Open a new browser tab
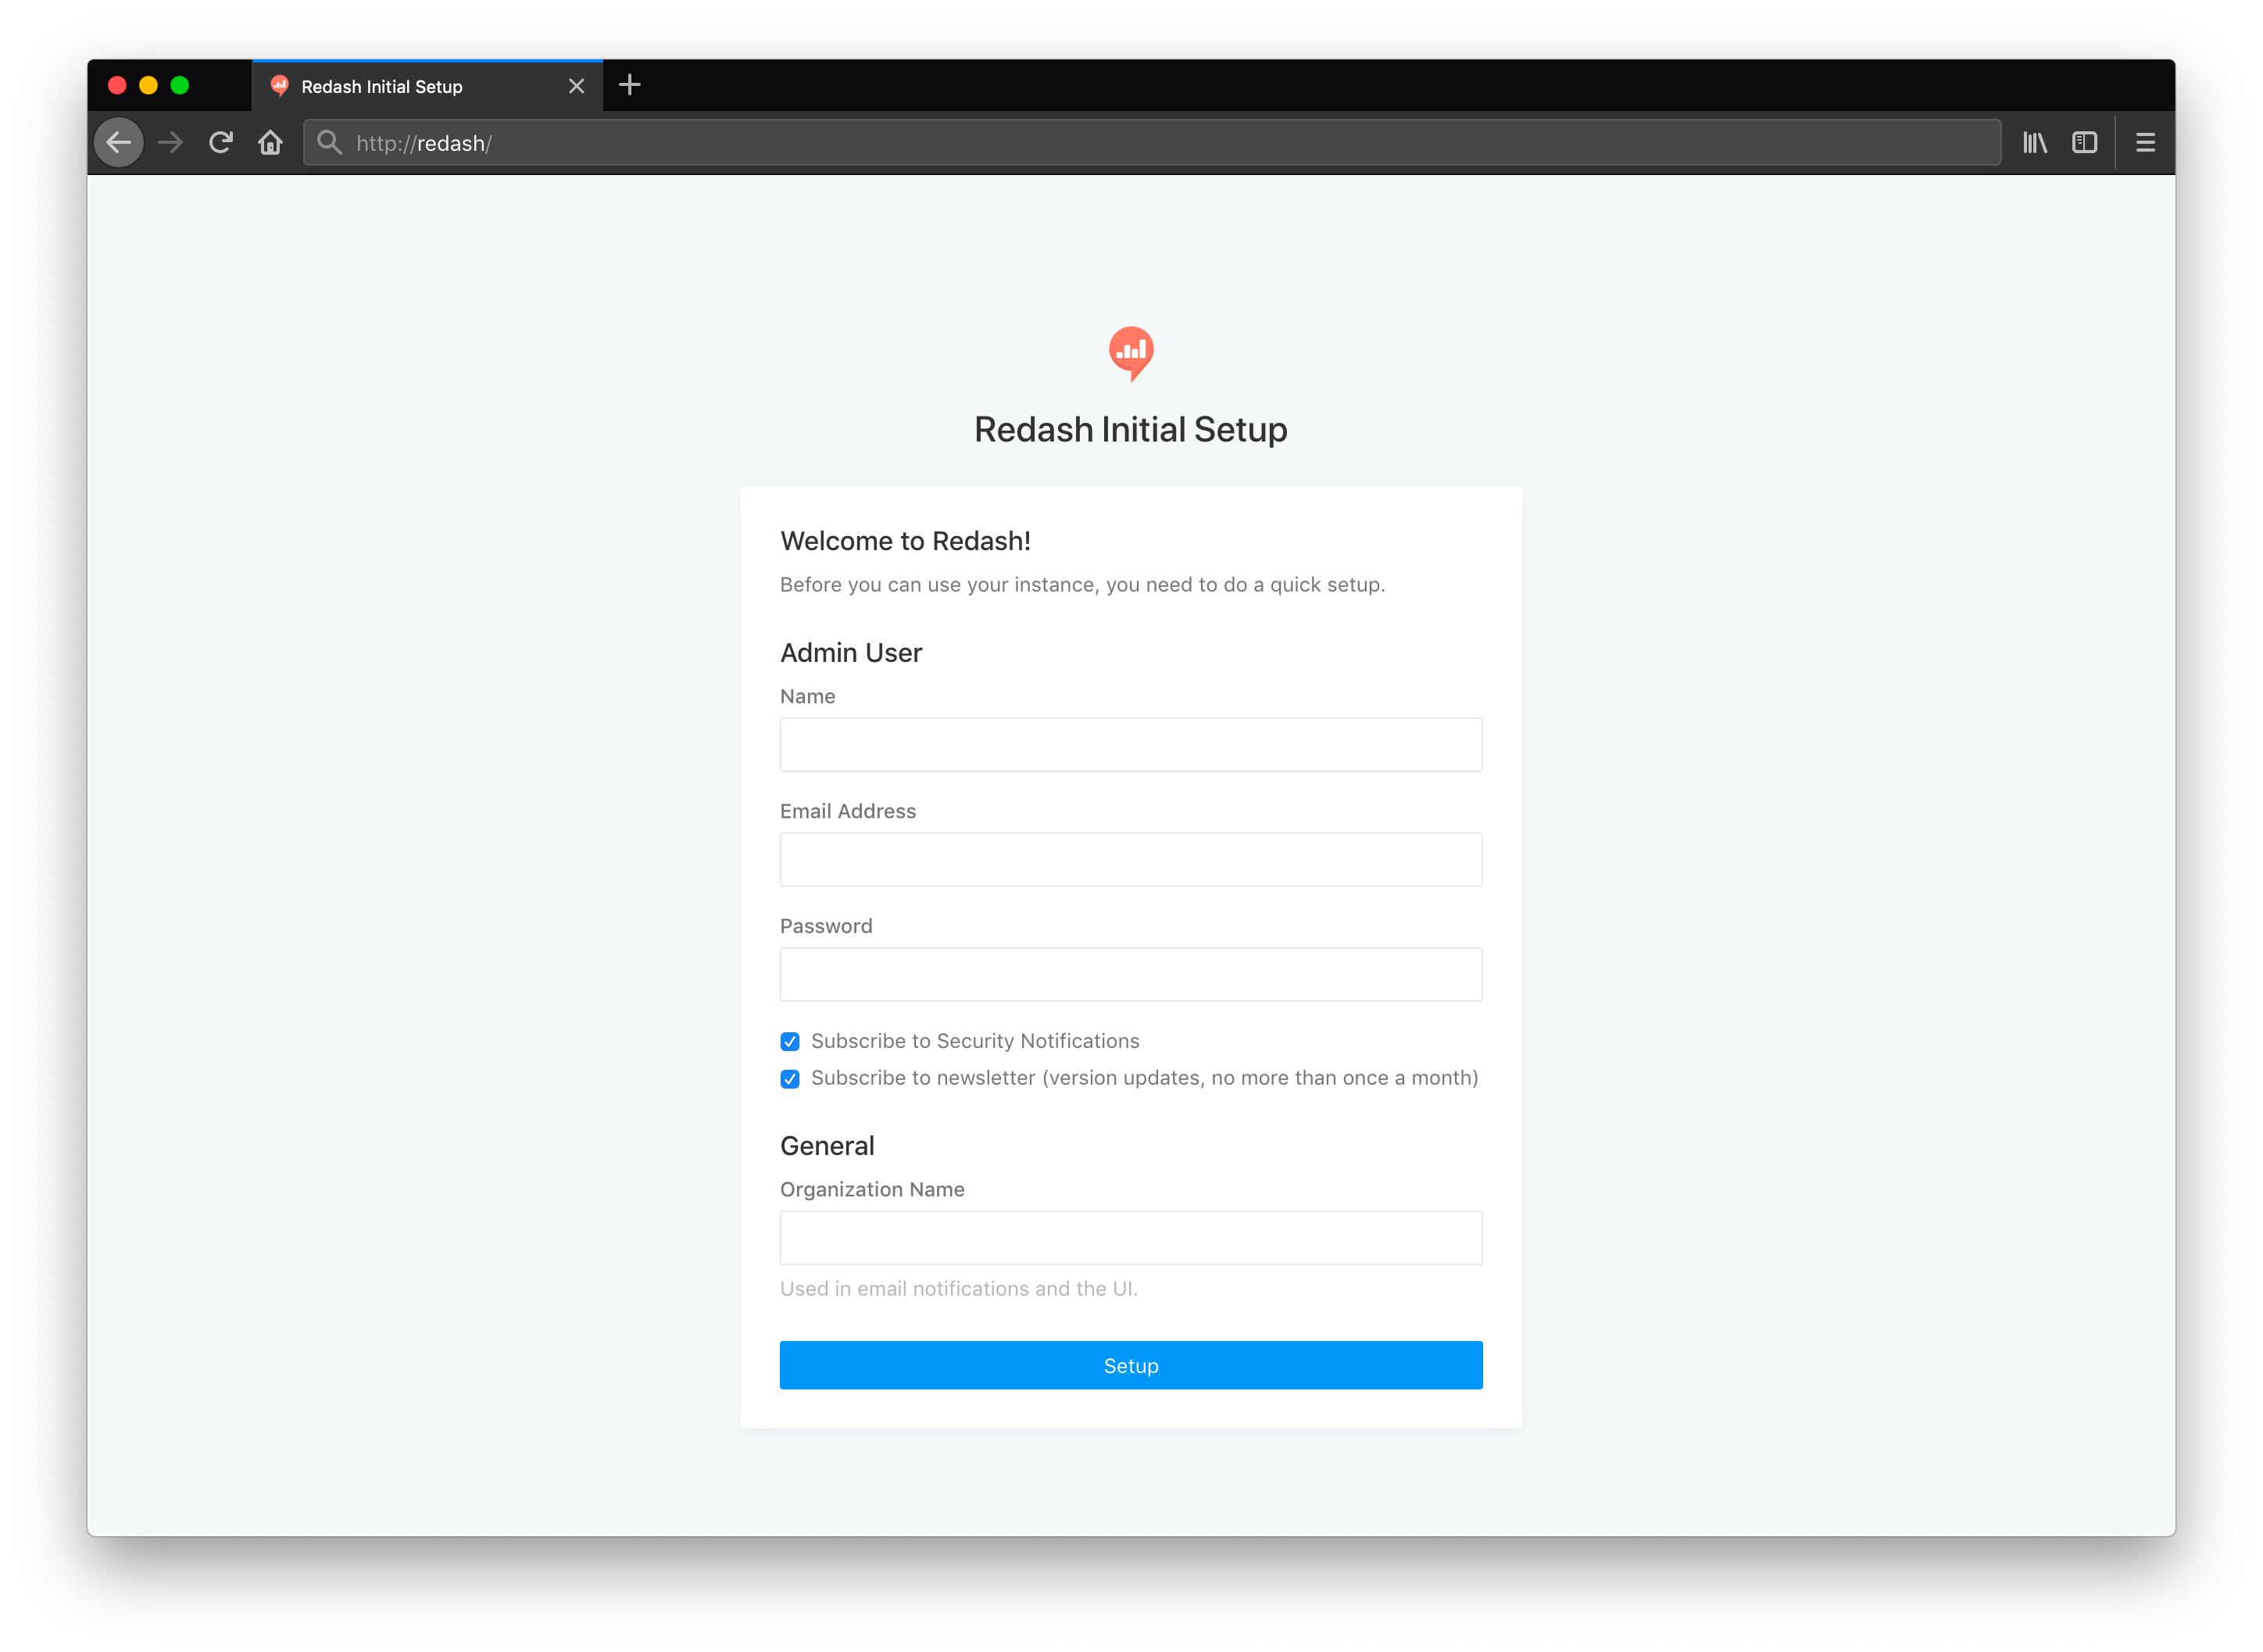The image size is (2263, 1652). (630, 85)
